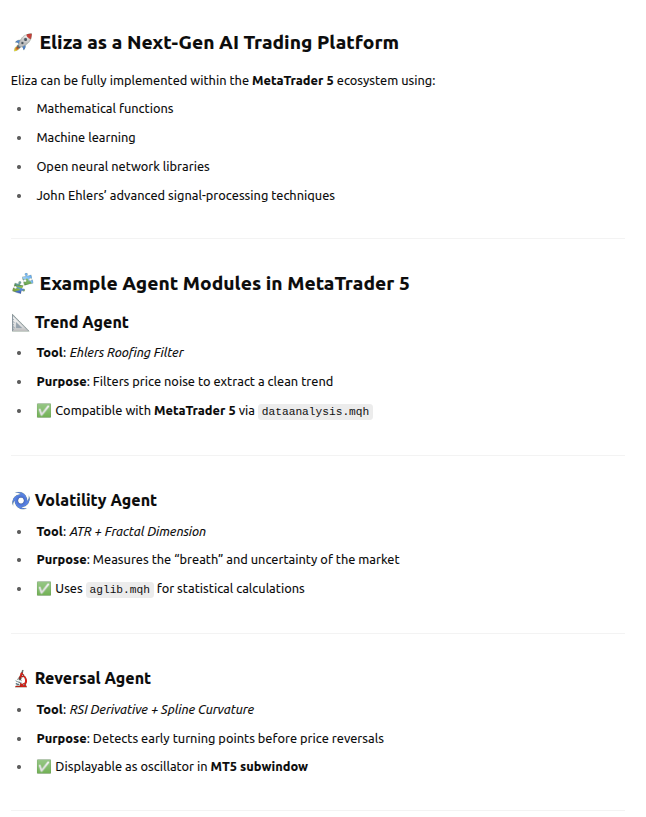Click the Machine learning bullet item

pos(86,137)
